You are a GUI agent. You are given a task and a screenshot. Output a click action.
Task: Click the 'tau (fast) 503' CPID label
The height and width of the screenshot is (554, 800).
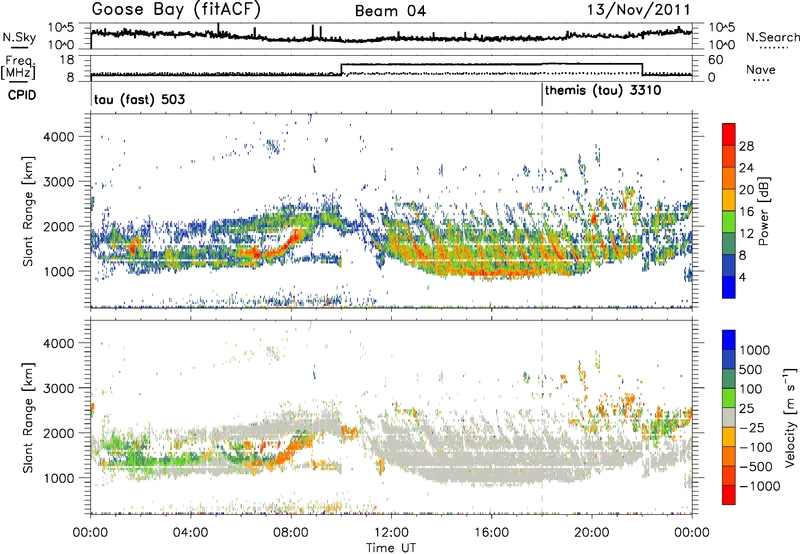(x=139, y=99)
